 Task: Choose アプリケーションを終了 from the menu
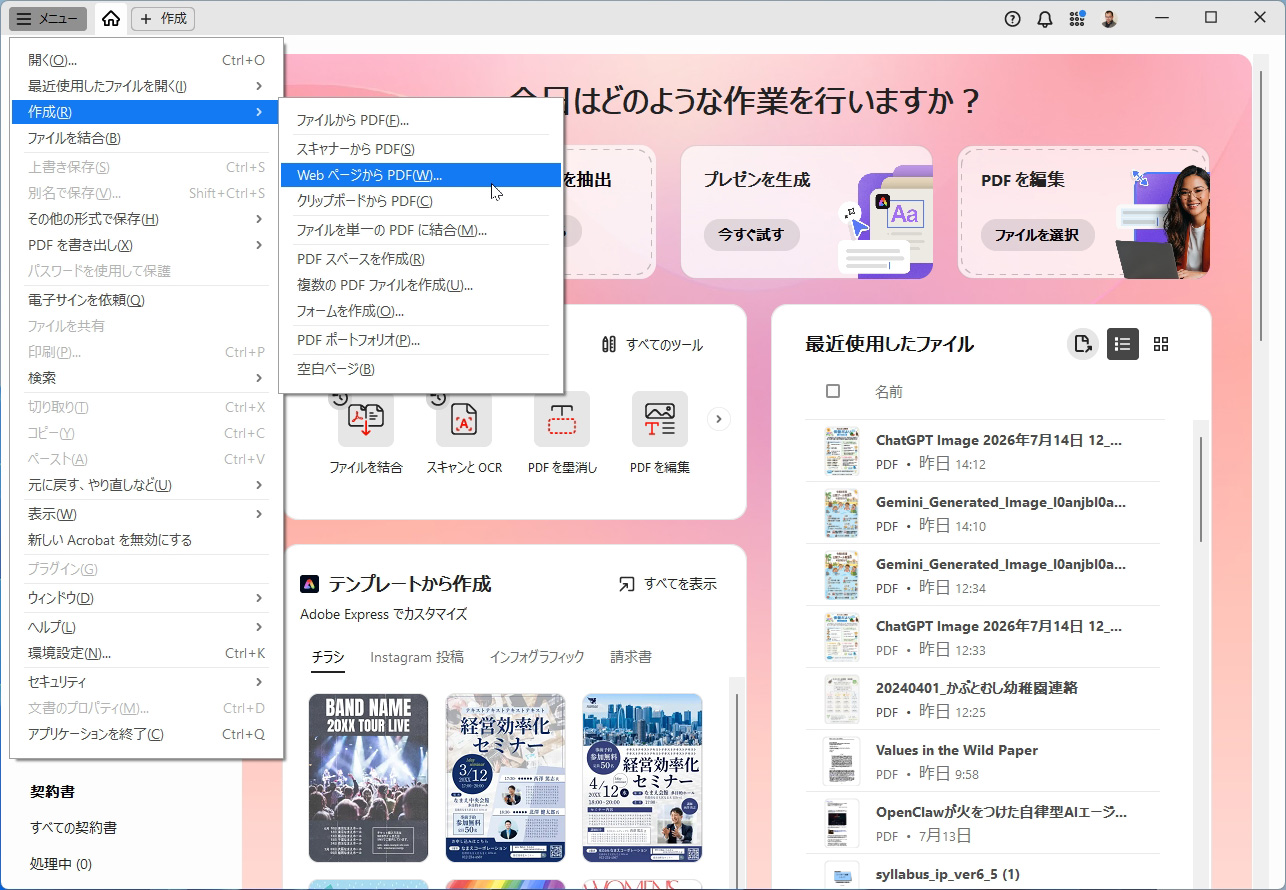[x=146, y=734]
